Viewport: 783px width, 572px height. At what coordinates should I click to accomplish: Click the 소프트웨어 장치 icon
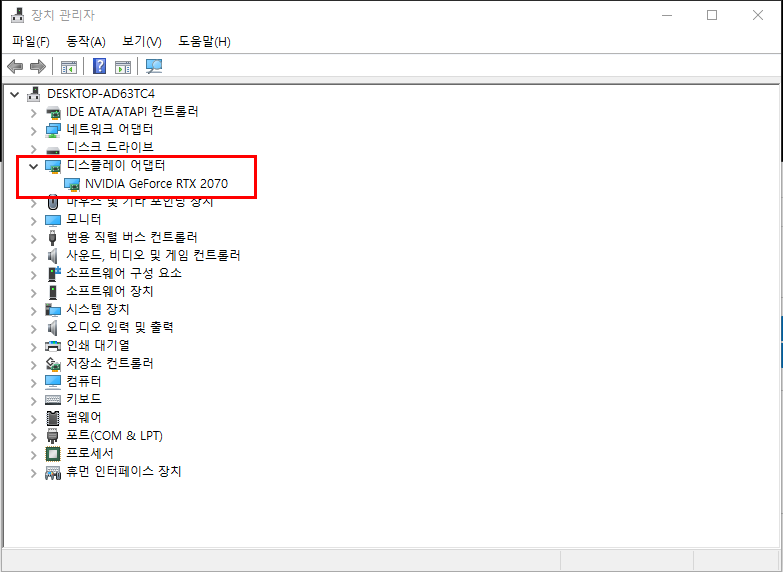[x=53, y=292]
